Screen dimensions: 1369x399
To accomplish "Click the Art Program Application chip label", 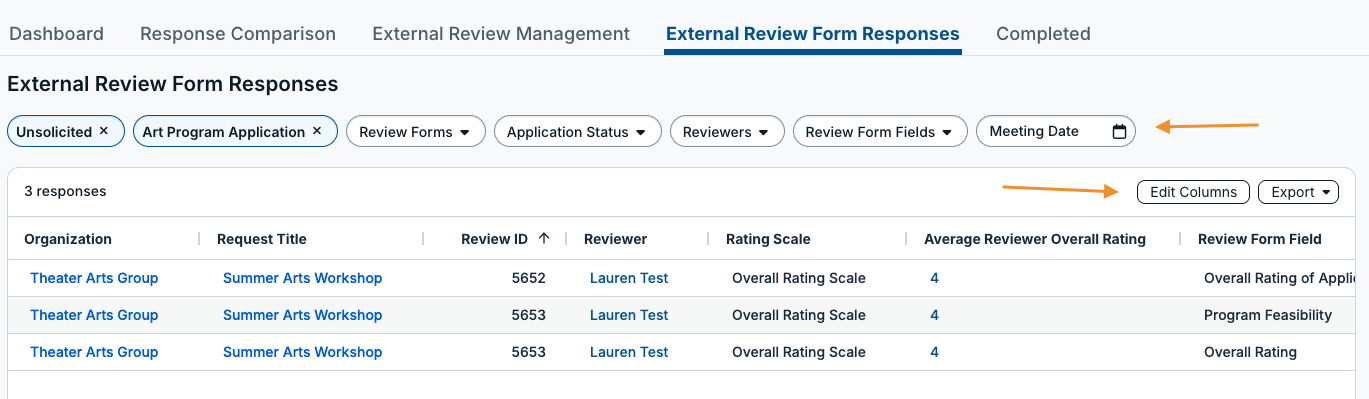I will pyautogui.click(x=224, y=132).
